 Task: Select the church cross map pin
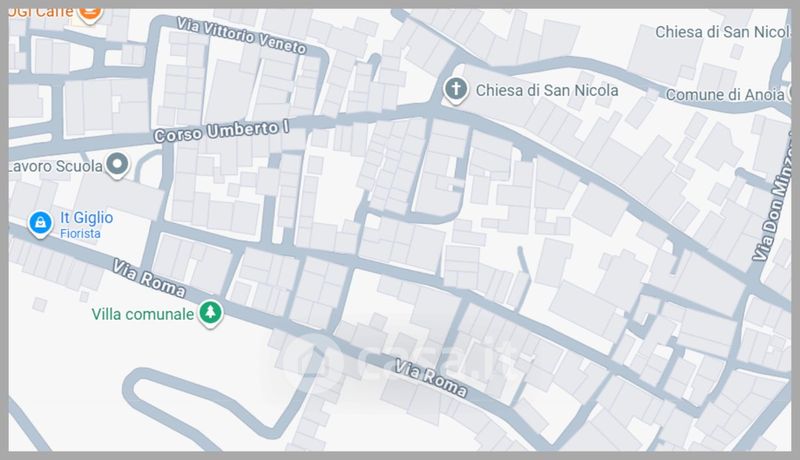click(x=455, y=90)
